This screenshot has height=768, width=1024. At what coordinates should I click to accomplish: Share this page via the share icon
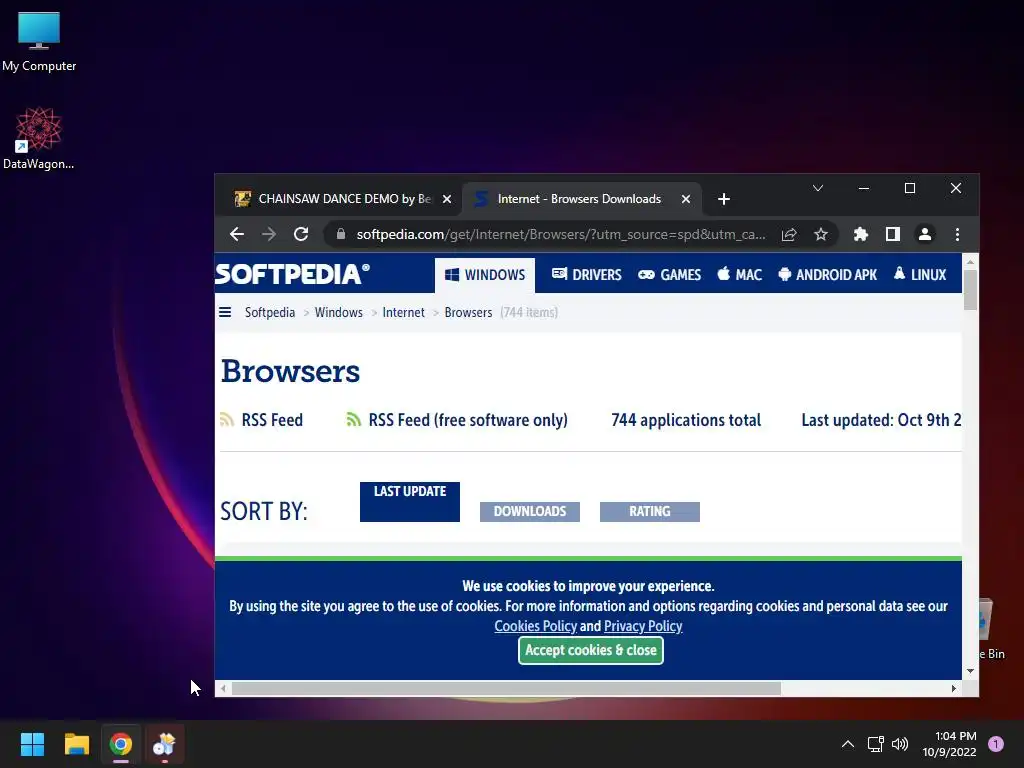point(789,234)
